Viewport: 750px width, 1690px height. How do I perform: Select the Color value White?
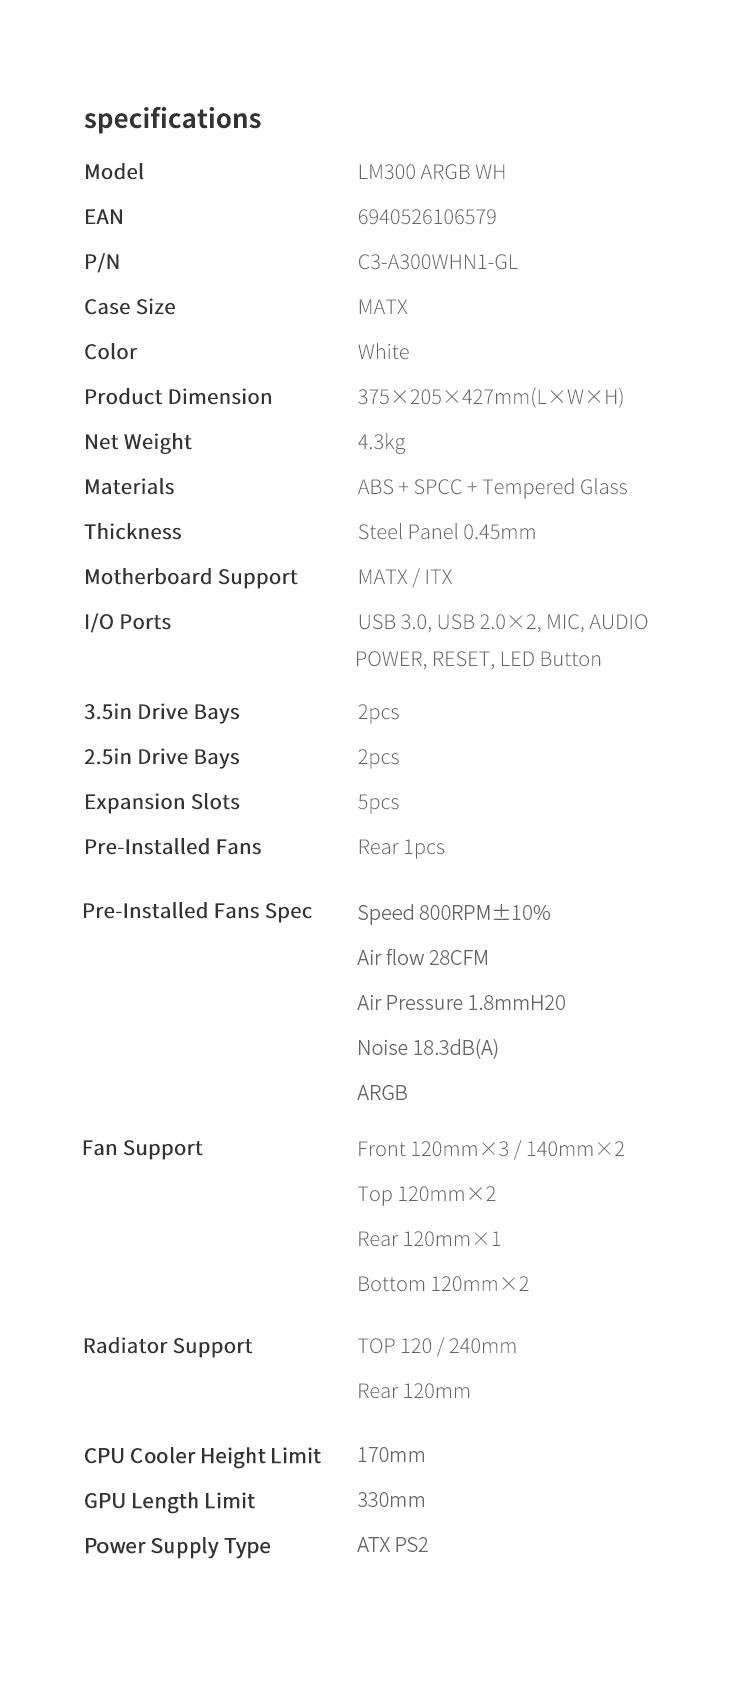[x=383, y=352]
